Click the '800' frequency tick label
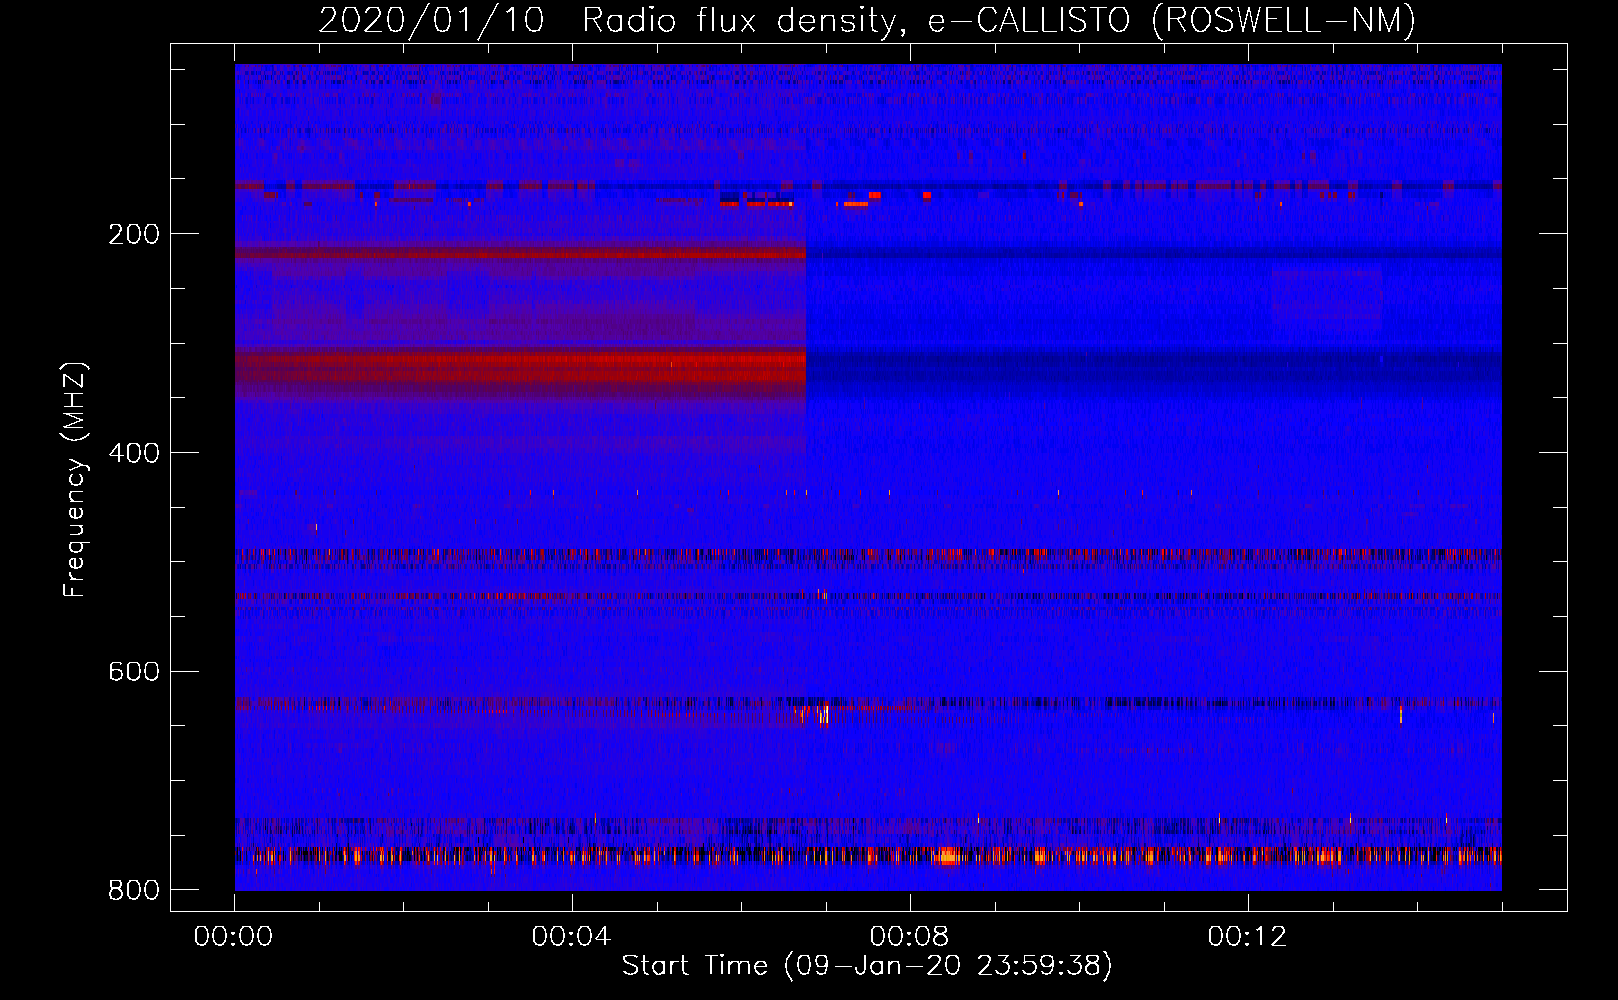1618x1000 pixels. click(x=134, y=890)
